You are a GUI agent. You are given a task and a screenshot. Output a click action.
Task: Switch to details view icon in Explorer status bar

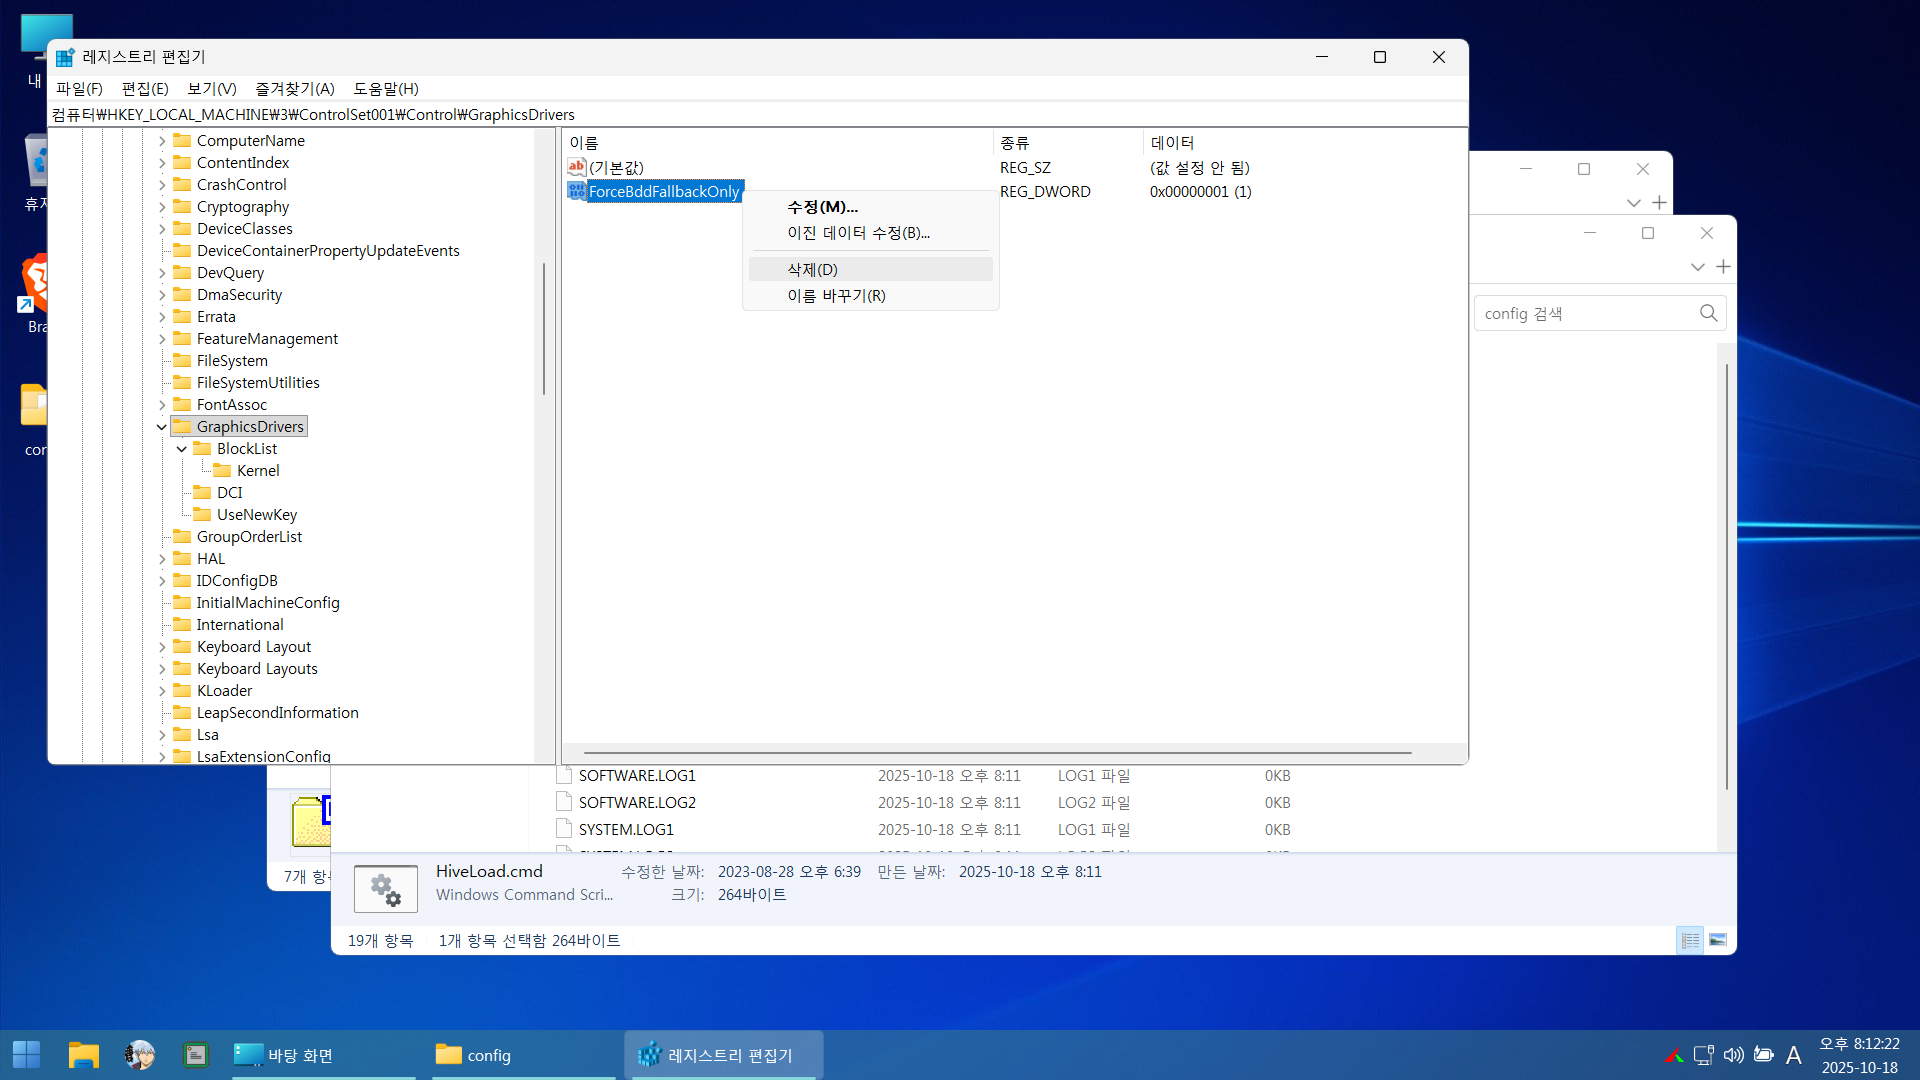coord(1690,940)
